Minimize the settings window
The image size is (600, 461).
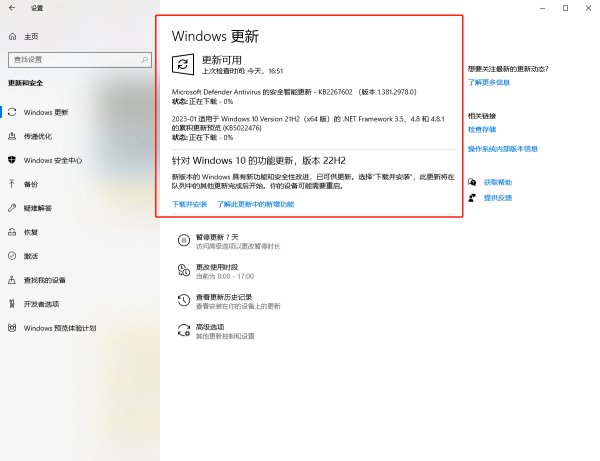click(x=543, y=8)
